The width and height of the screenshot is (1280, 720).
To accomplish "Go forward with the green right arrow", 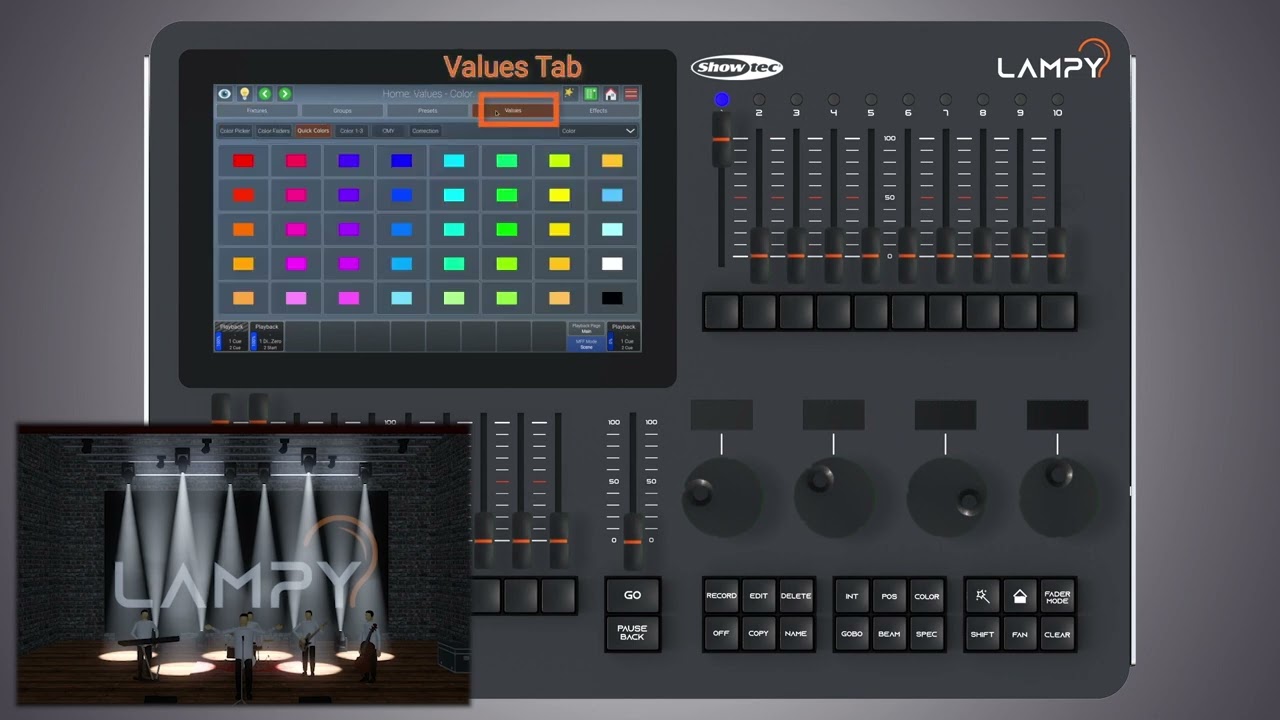I will tap(285, 94).
